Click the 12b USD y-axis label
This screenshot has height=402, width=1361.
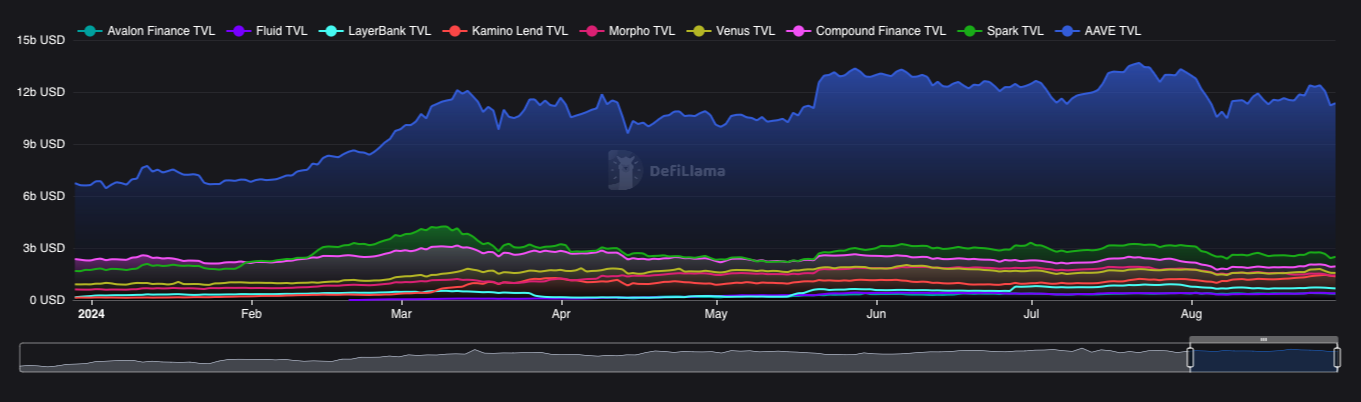(x=41, y=92)
